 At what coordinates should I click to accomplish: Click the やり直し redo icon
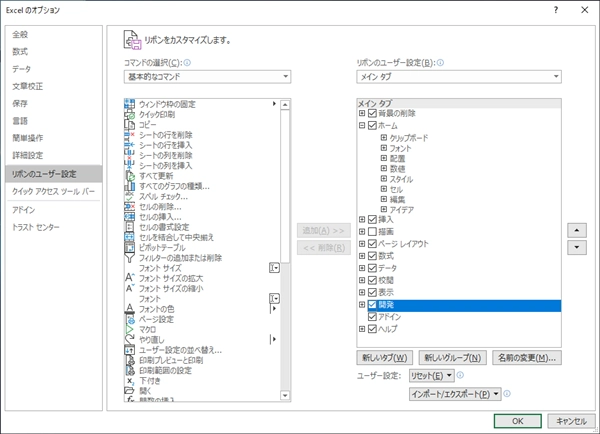129,339
